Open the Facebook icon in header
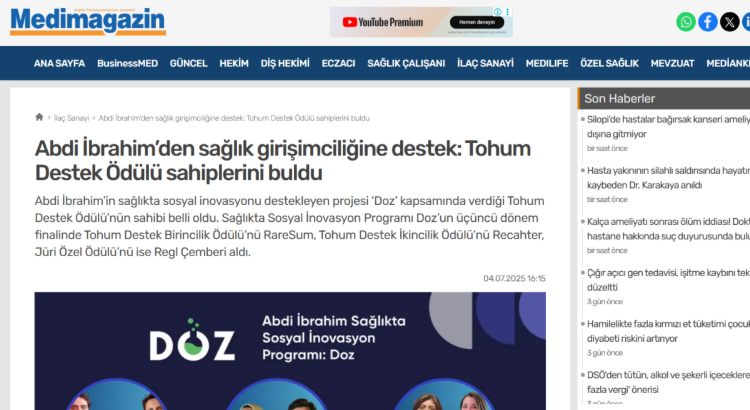This screenshot has height=410, width=750. click(x=707, y=22)
